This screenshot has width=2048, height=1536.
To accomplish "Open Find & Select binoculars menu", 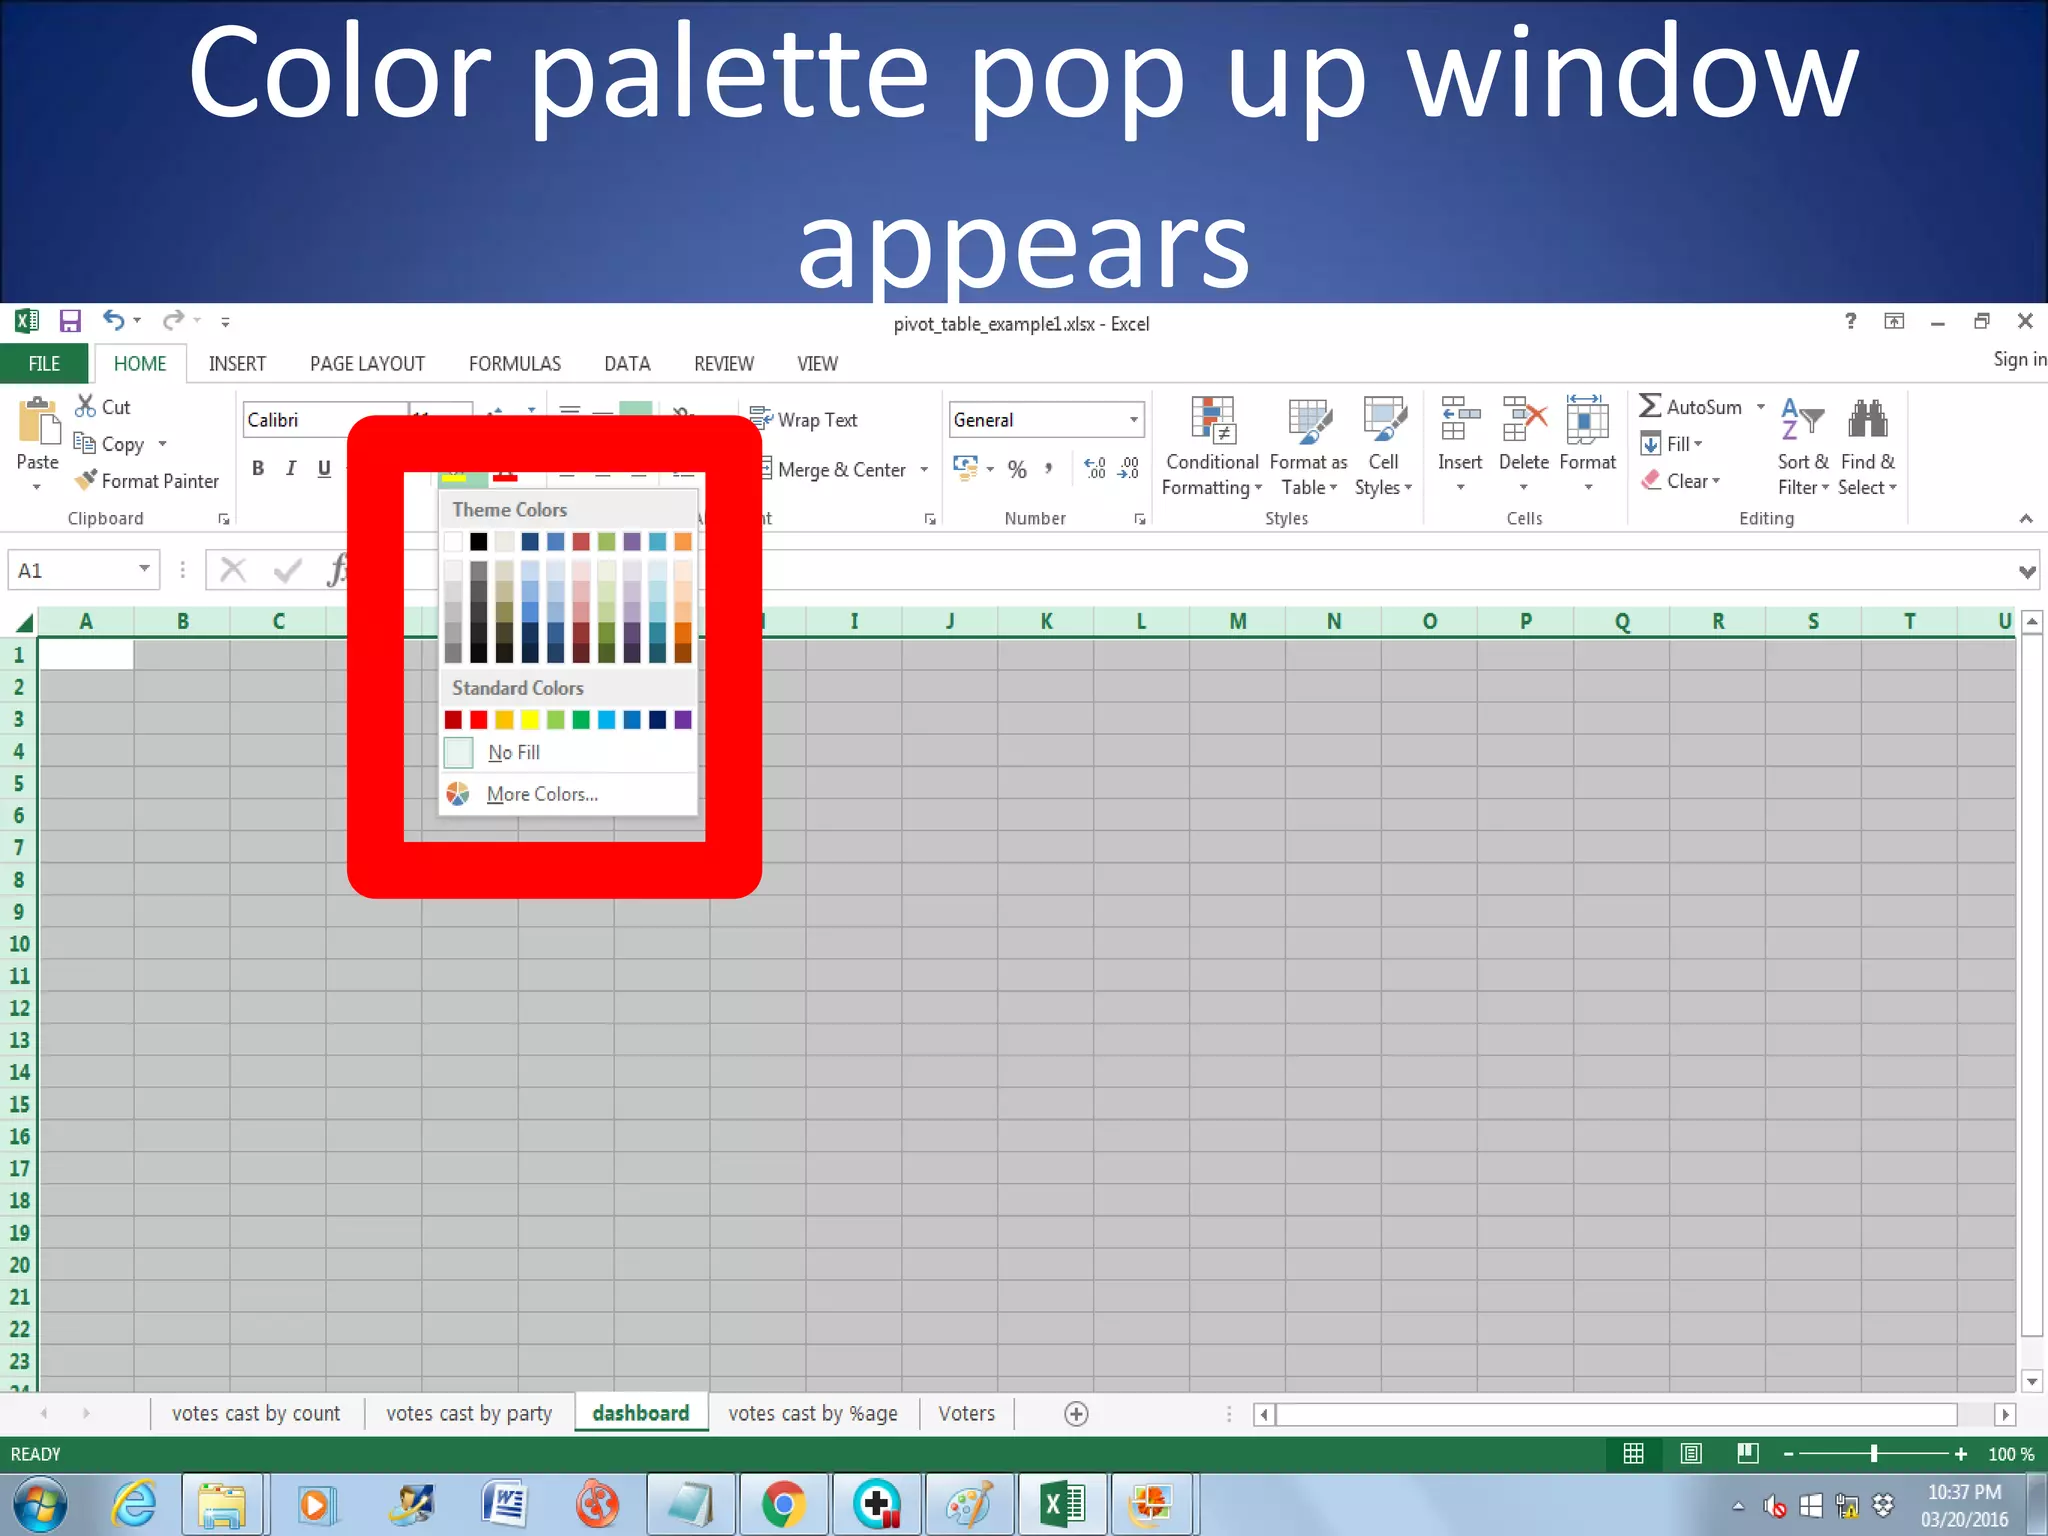I will point(1867,446).
